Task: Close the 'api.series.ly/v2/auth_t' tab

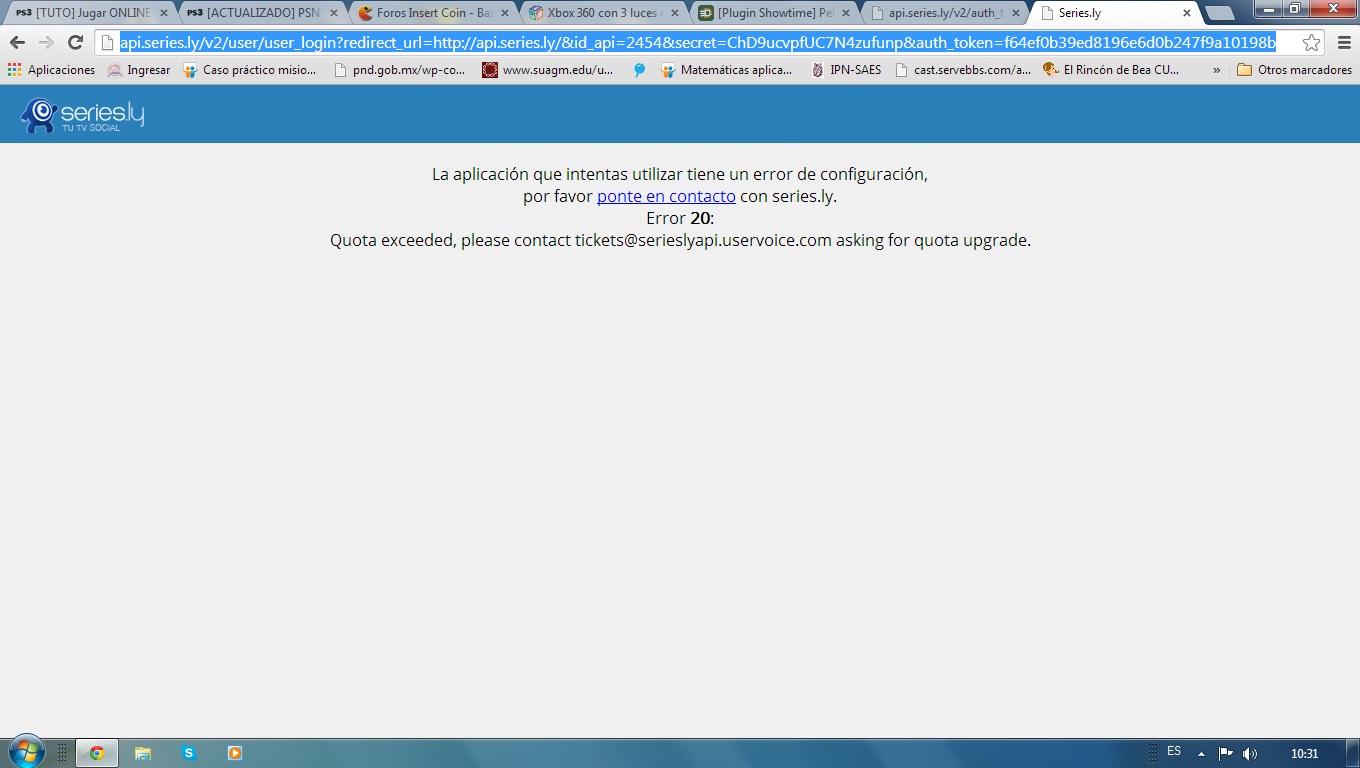Action: (x=1017, y=14)
